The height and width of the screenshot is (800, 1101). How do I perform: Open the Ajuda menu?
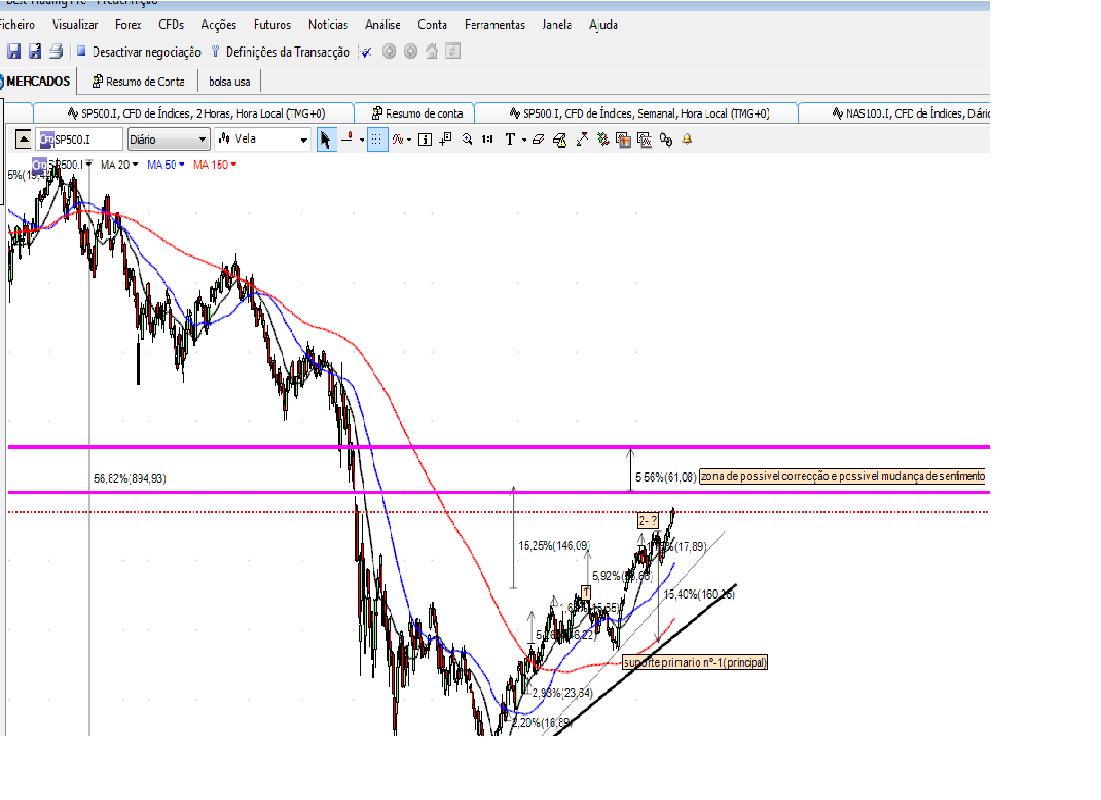coord(603,25)
